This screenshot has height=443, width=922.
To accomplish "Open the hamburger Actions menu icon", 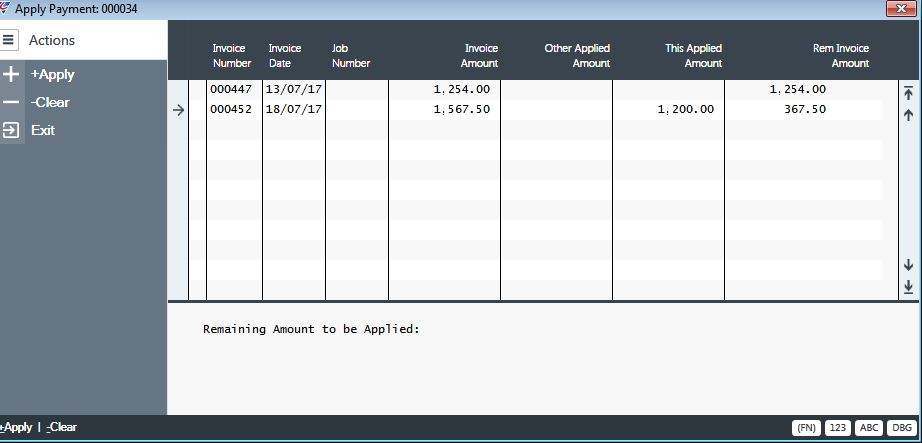I will (x=8, y=40).
